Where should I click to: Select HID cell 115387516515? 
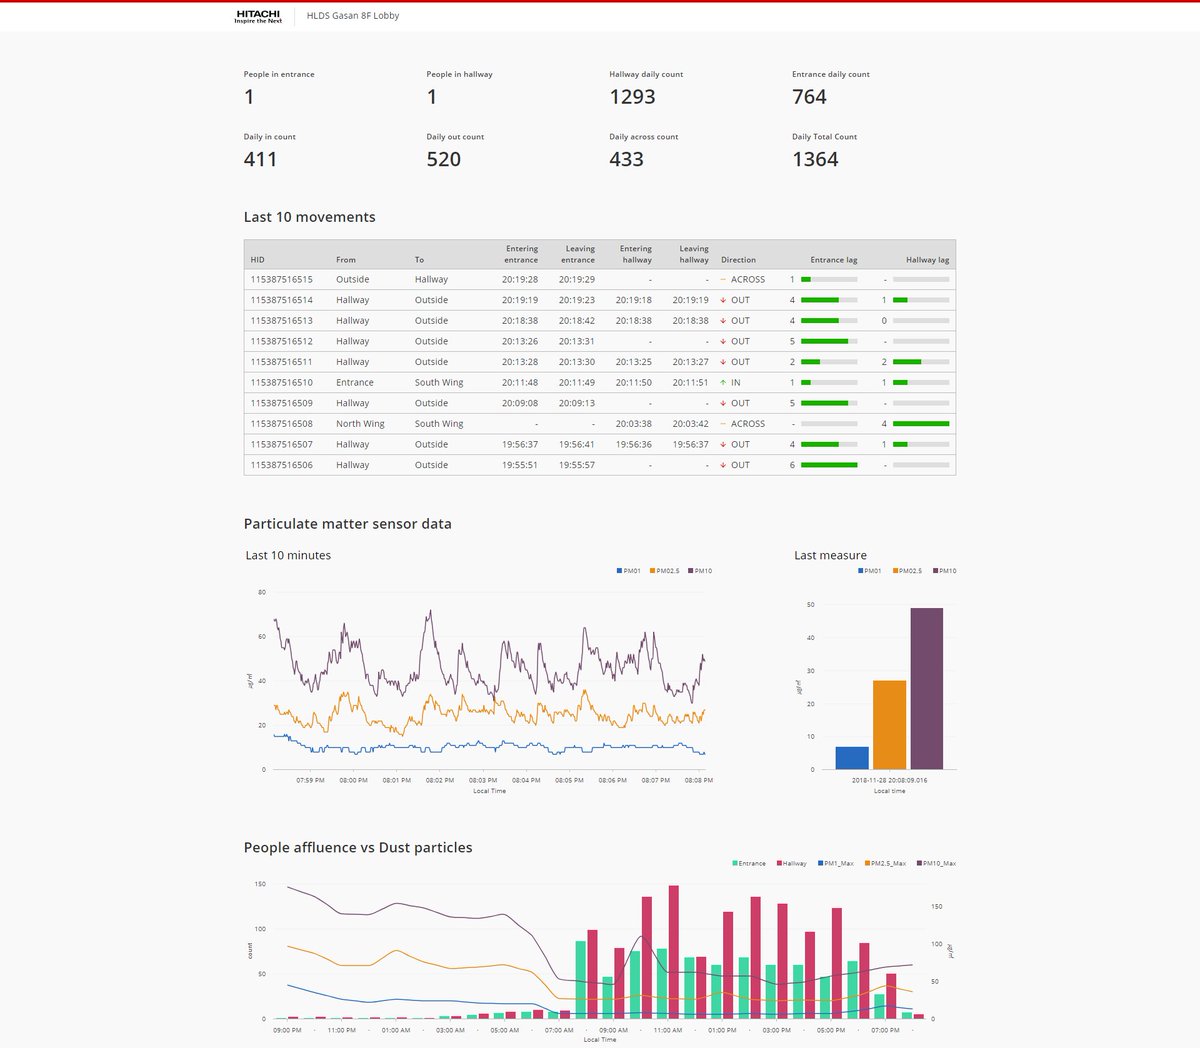(x=282, y=280)
